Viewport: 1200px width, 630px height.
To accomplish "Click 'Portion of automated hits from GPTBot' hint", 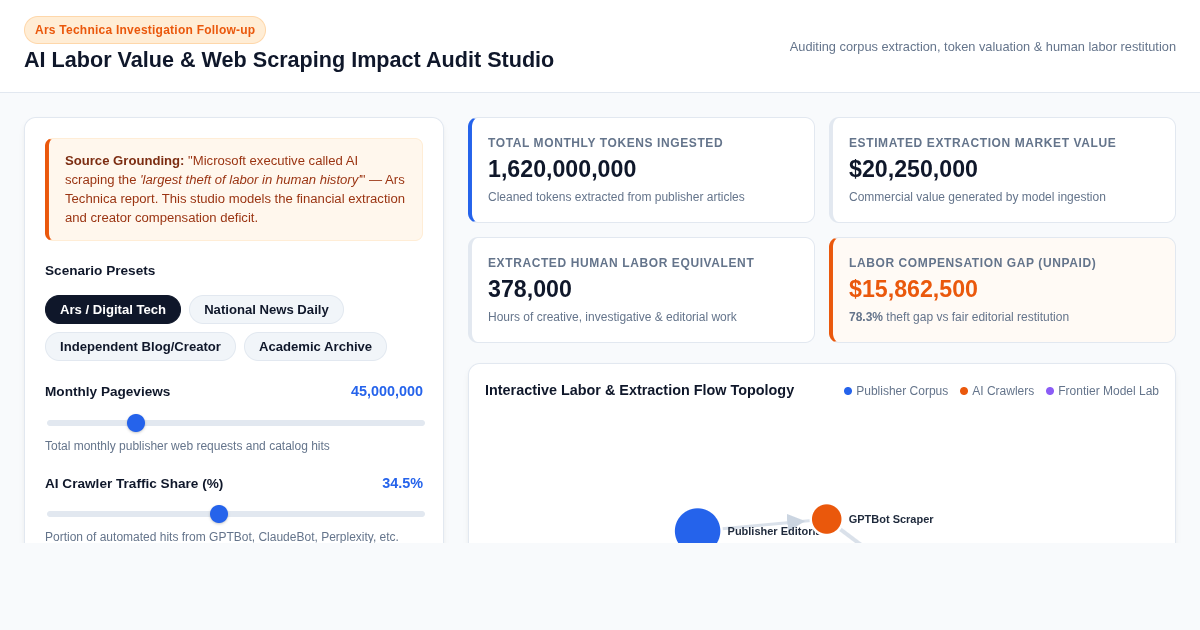I will (222, 537).
